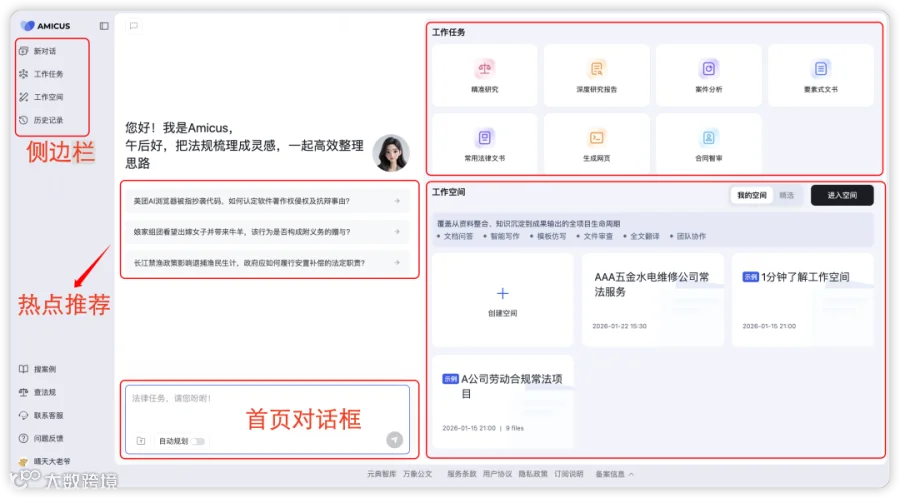Click the Amicus assistant avatar
Image resolution: width=900 pixels, height=498 pixels.
pos(391,153)
